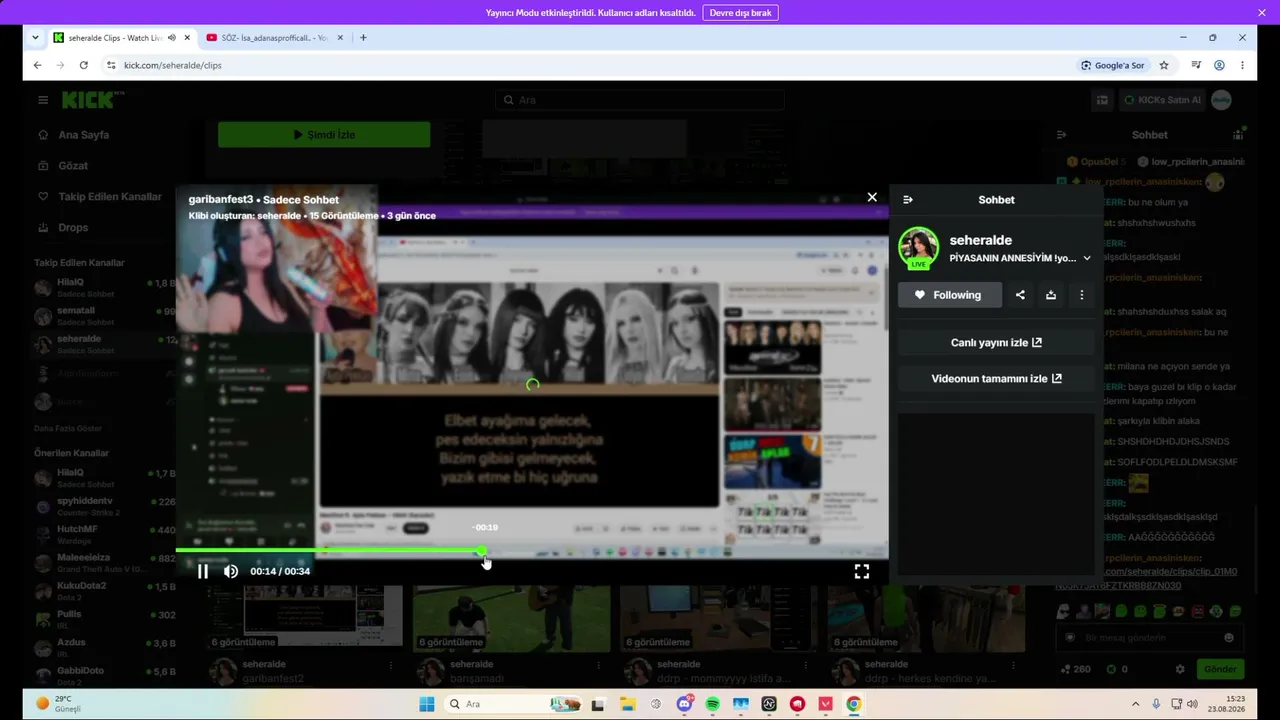This screenshot has width=1280, height=720.
Task: Open the emoji picker in chat
Action: point(1229,638)
